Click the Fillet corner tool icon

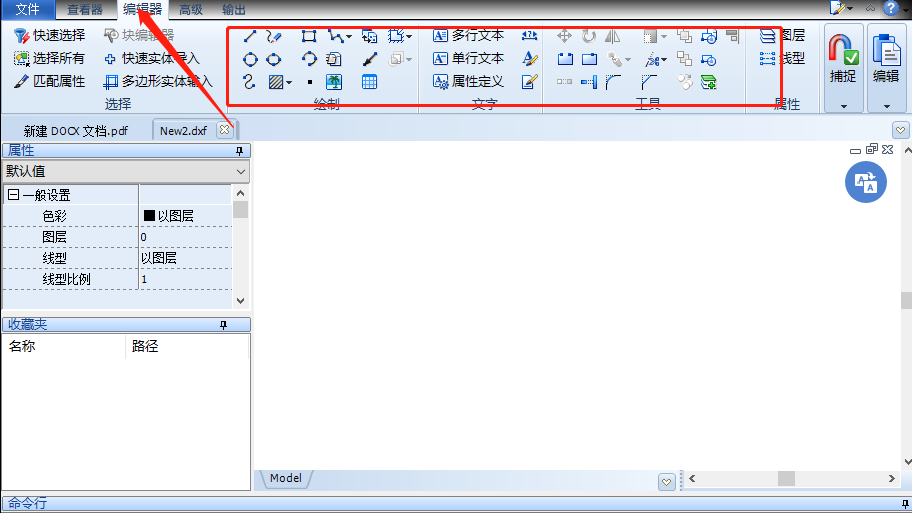coord(614,82)
